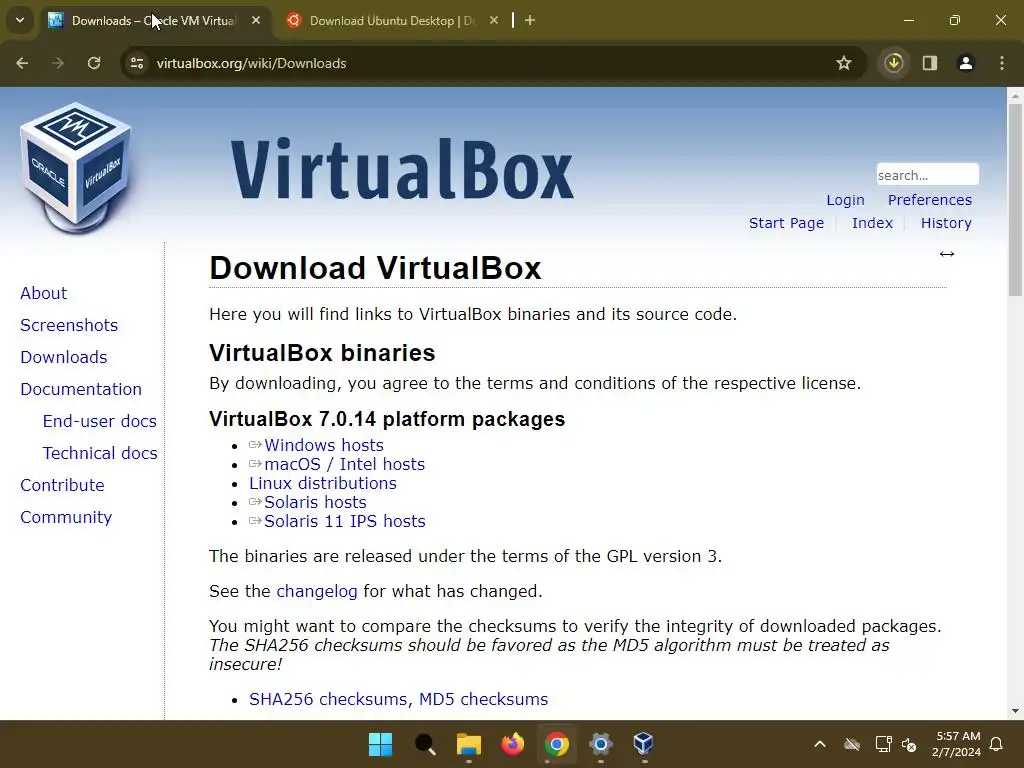Open Screenshots in the sidebar
Screen dimensions: 1024x768
(x=69, y=325)
